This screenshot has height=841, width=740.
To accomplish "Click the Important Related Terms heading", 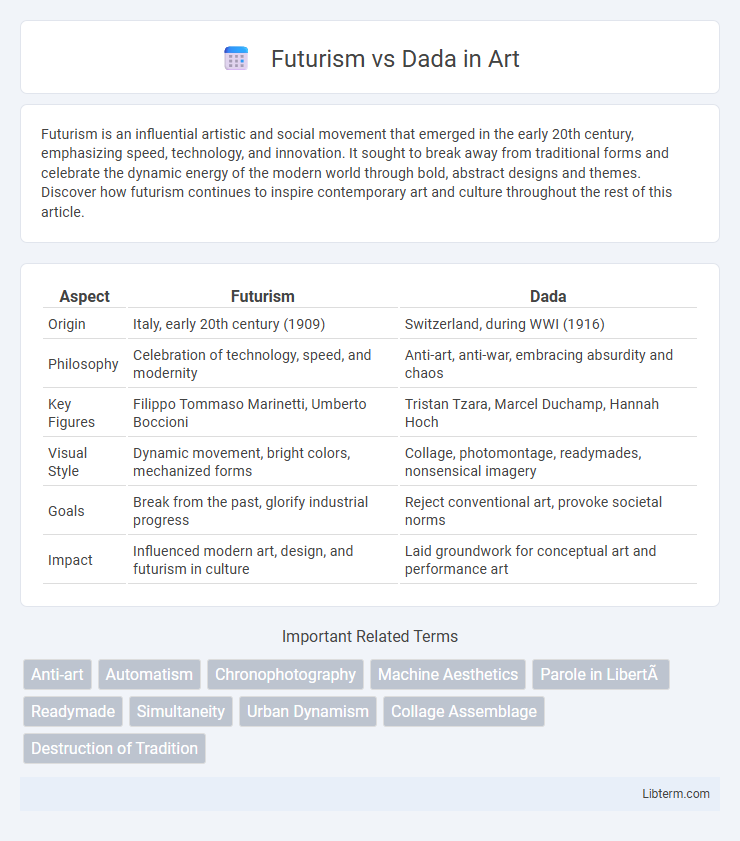I will tap(370, 636).
